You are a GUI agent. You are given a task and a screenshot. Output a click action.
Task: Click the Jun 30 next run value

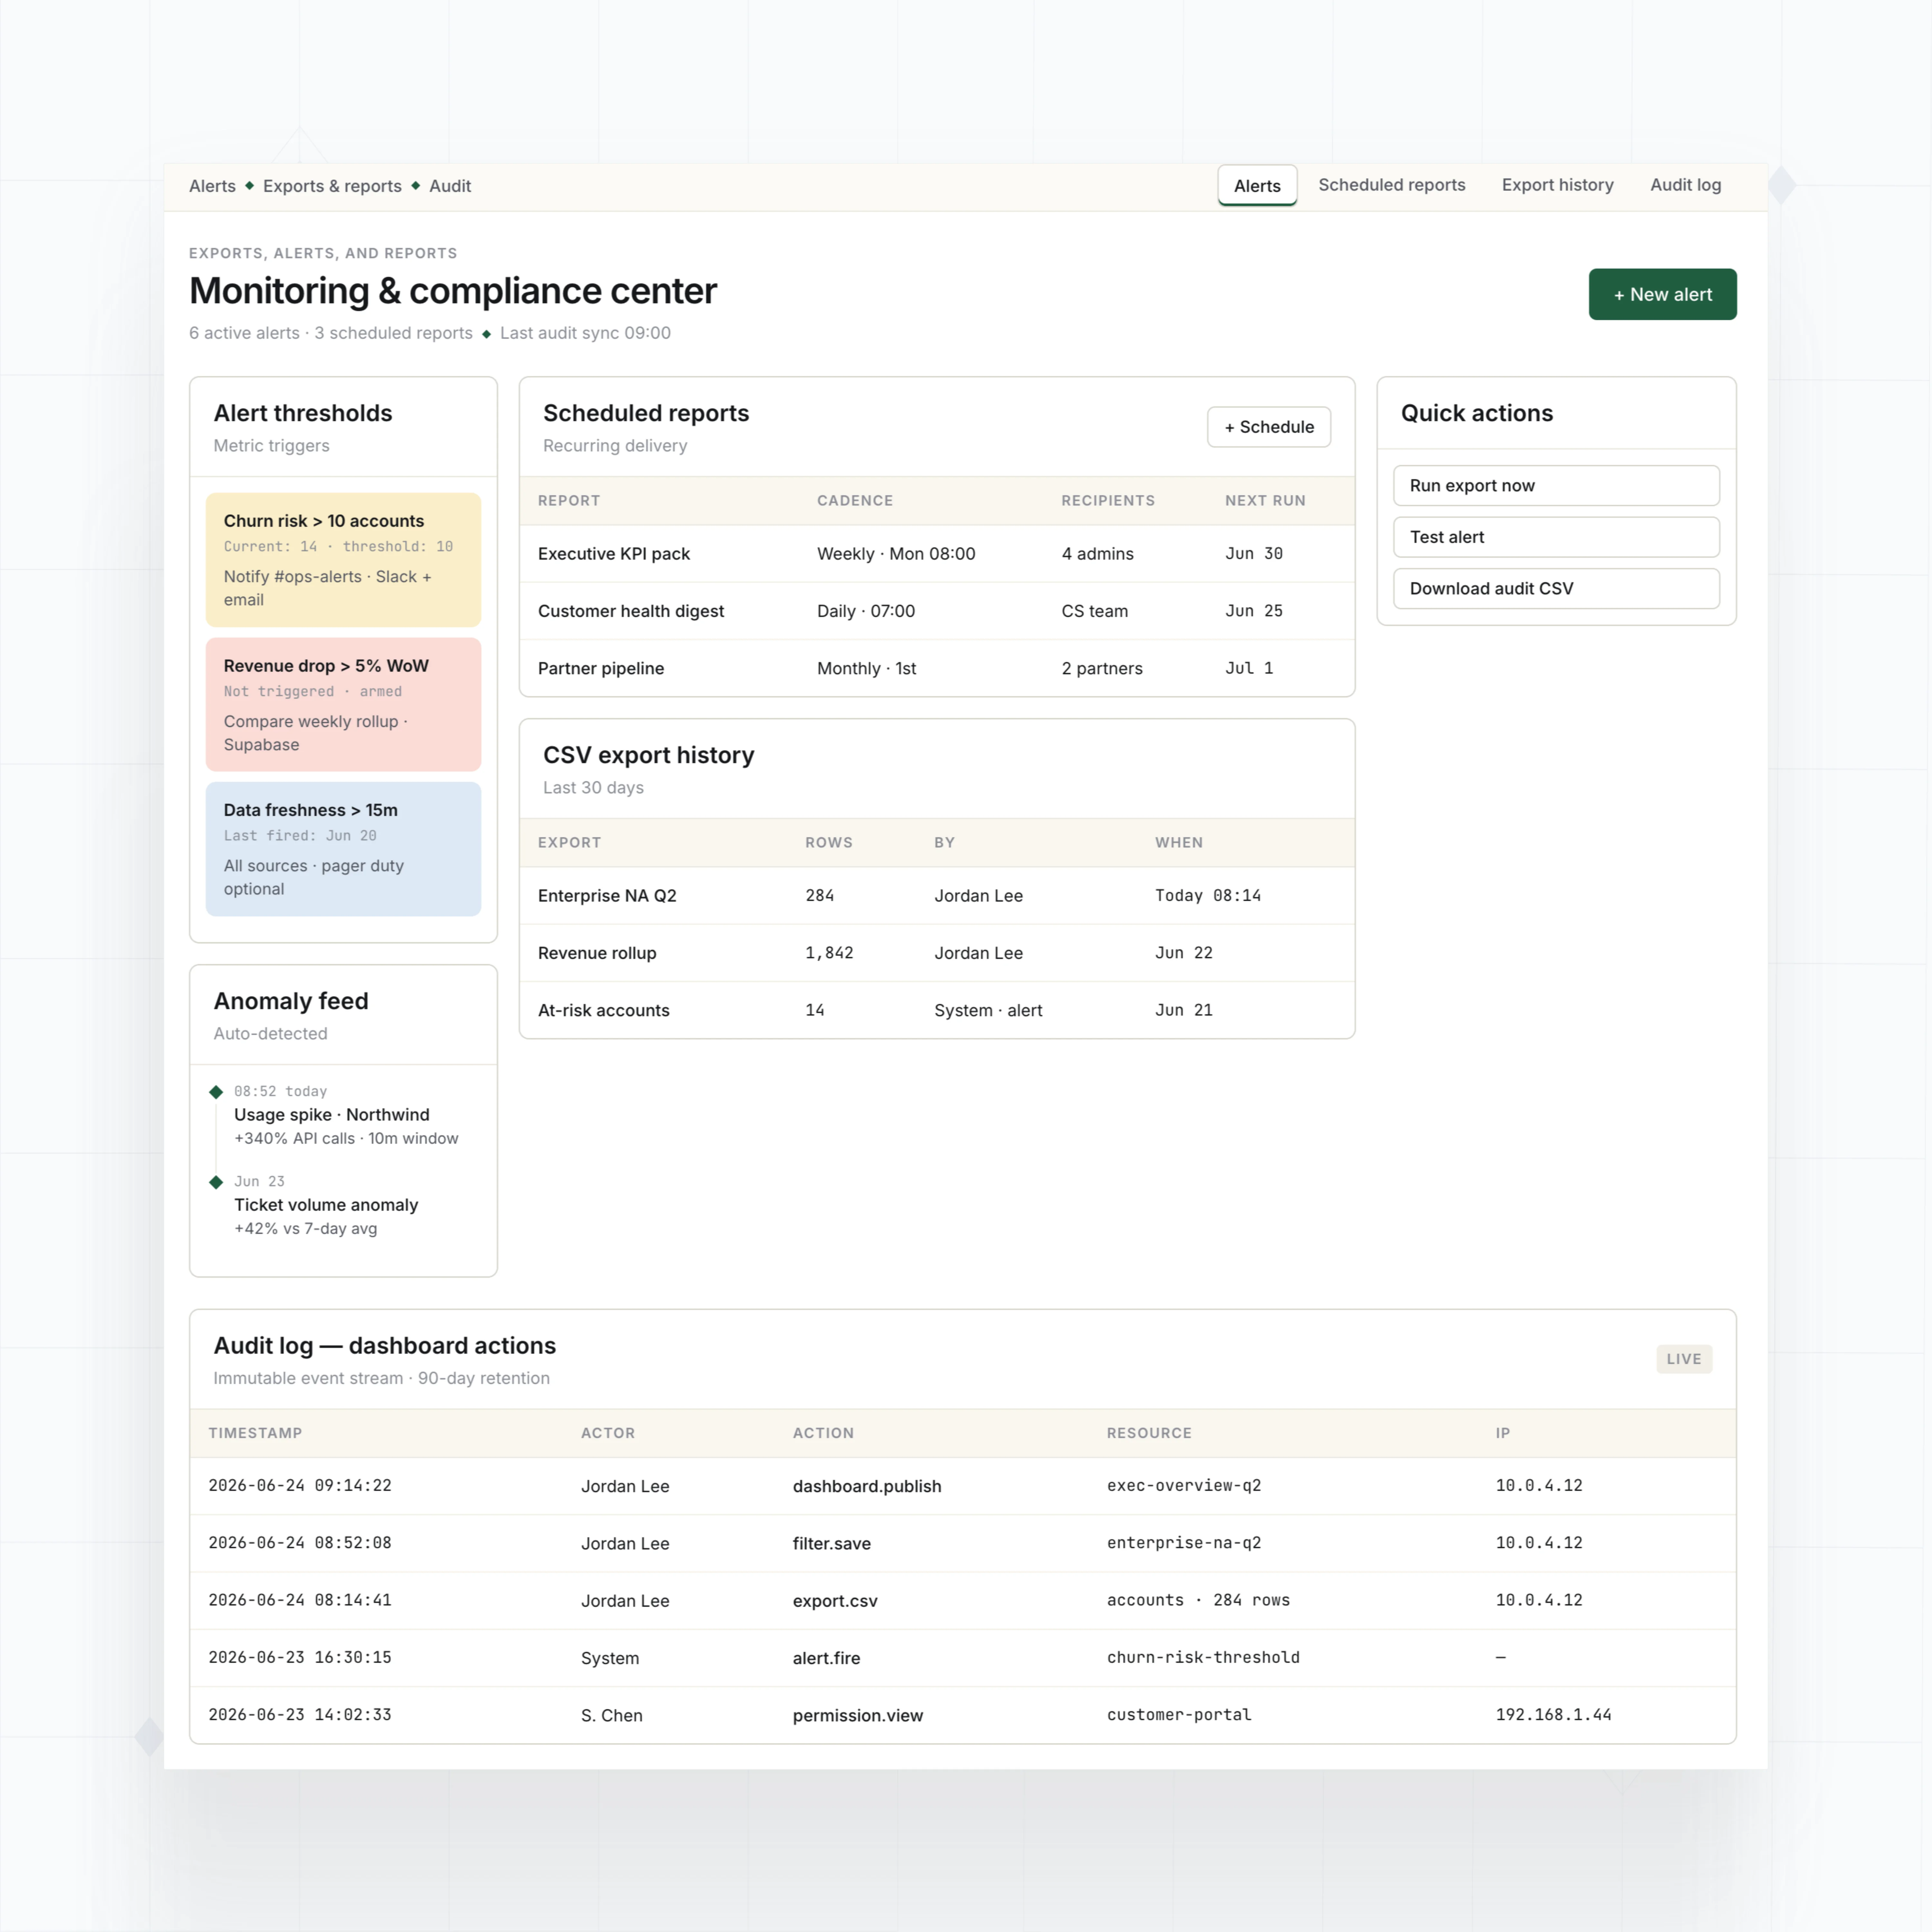(1254, 554)
